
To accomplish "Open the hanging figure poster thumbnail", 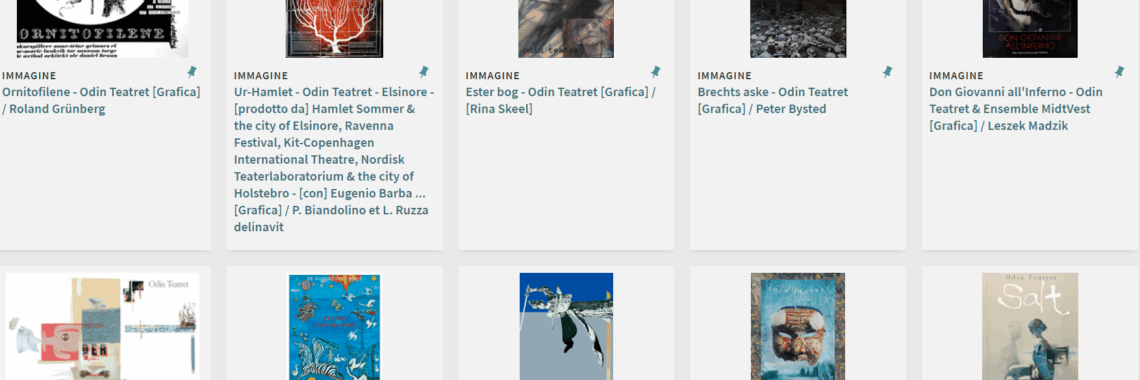I will click(566, 326).
